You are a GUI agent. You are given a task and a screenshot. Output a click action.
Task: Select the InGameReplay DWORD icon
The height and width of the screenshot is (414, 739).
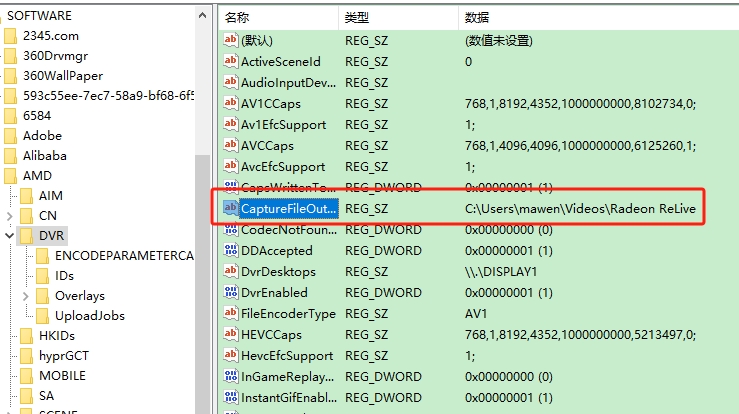230,376
